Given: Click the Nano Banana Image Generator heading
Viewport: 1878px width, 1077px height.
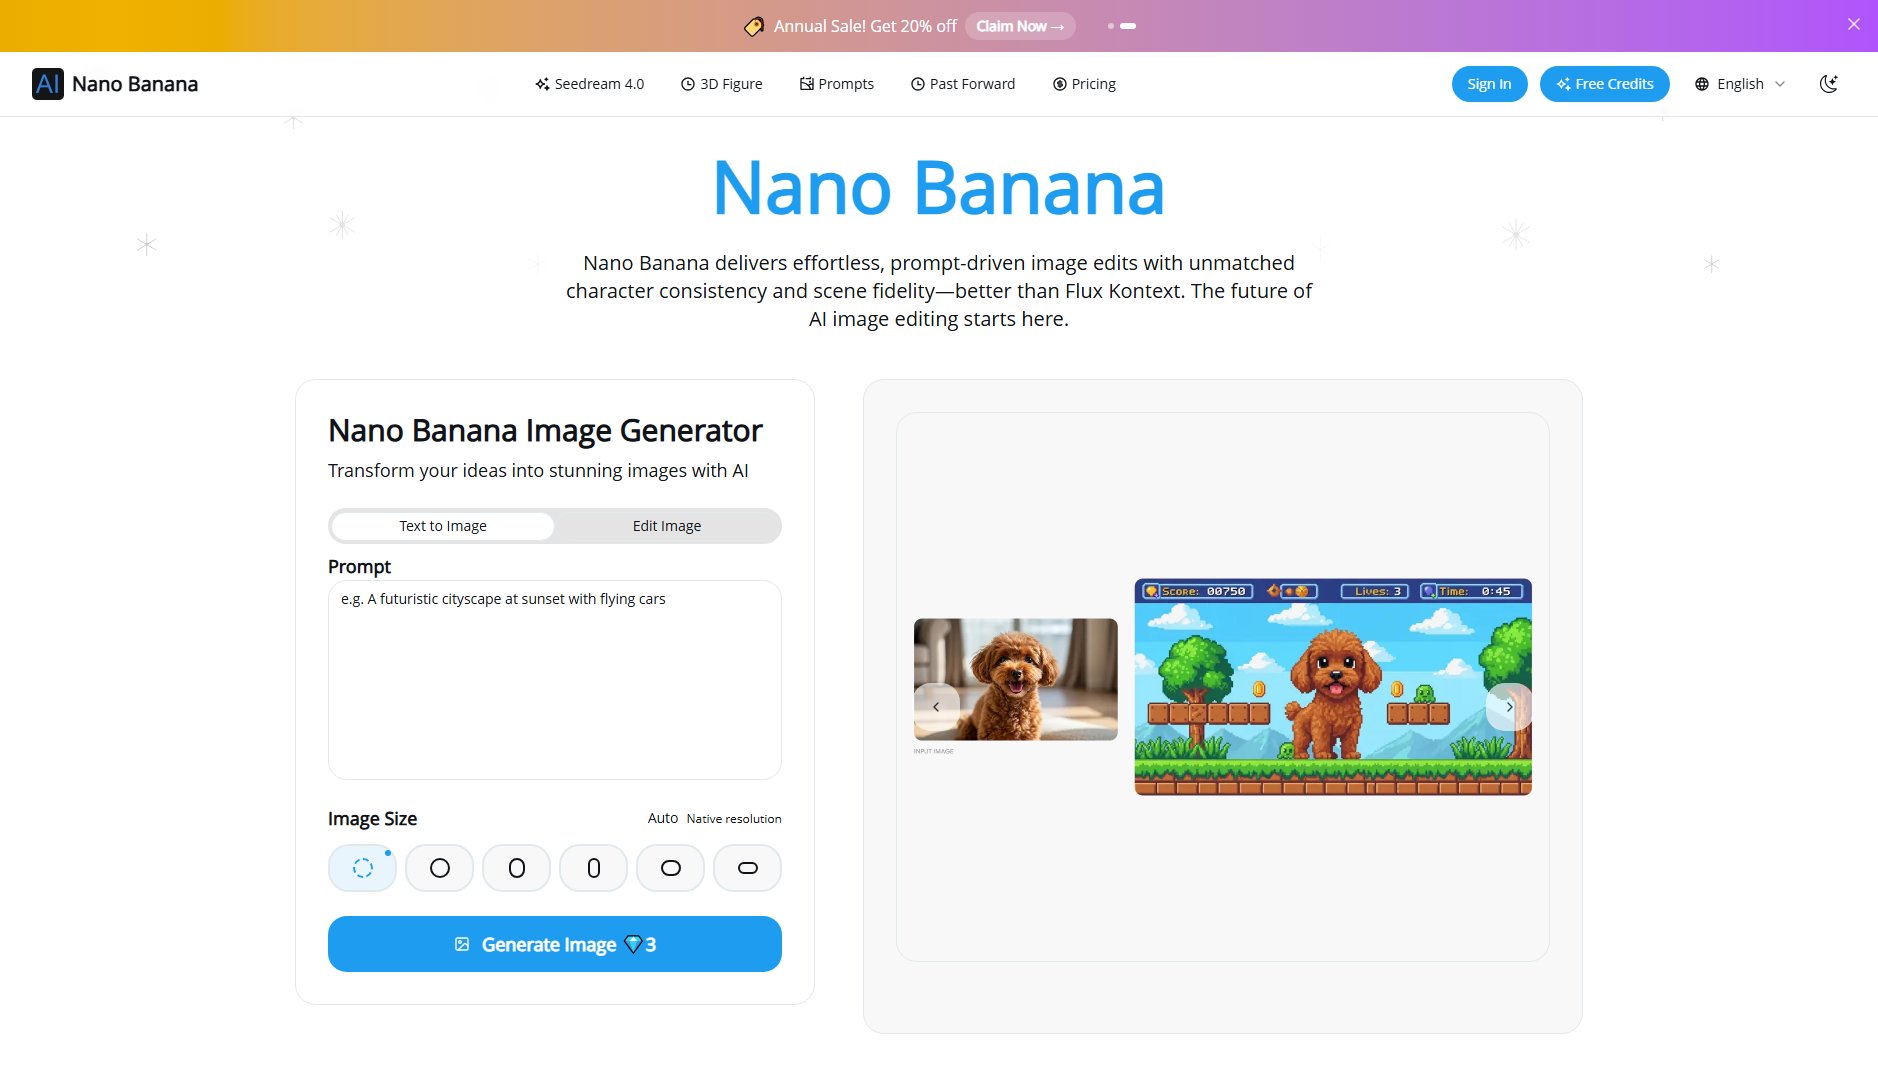Looking at the screenshot, I should [545, 431].
